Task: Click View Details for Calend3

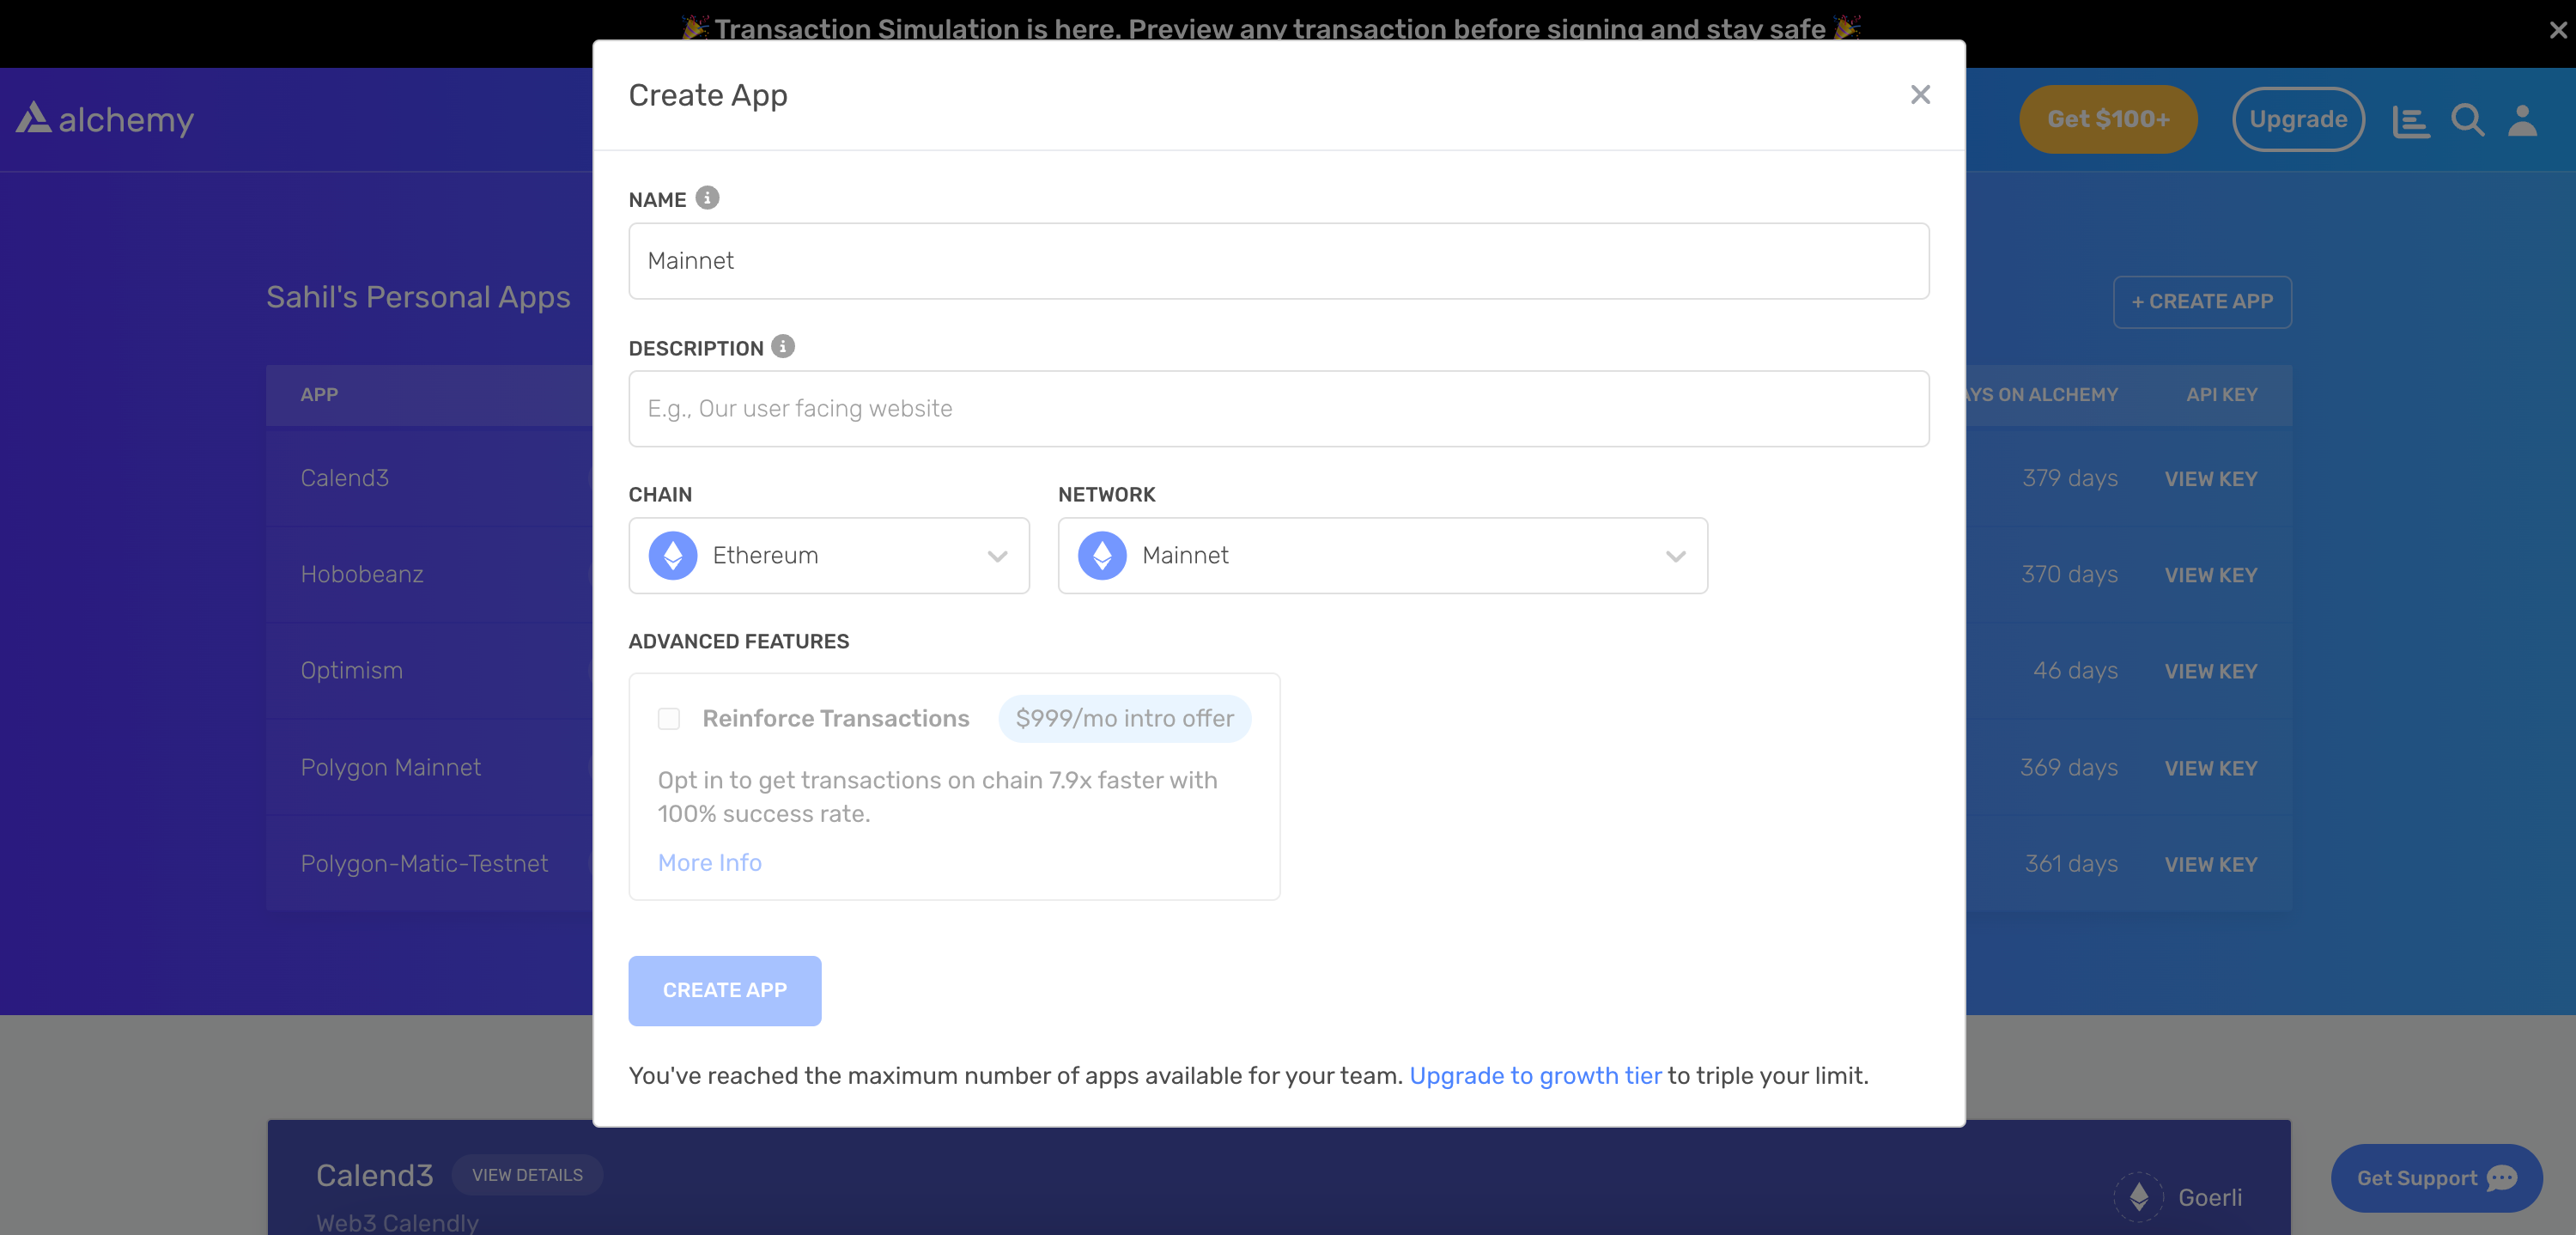Action: [527, 1174]
